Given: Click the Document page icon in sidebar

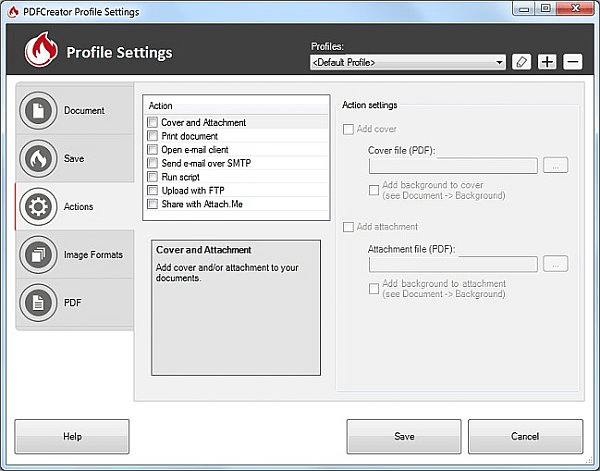Looking at the screenshot, I should [x=38, y=111].
